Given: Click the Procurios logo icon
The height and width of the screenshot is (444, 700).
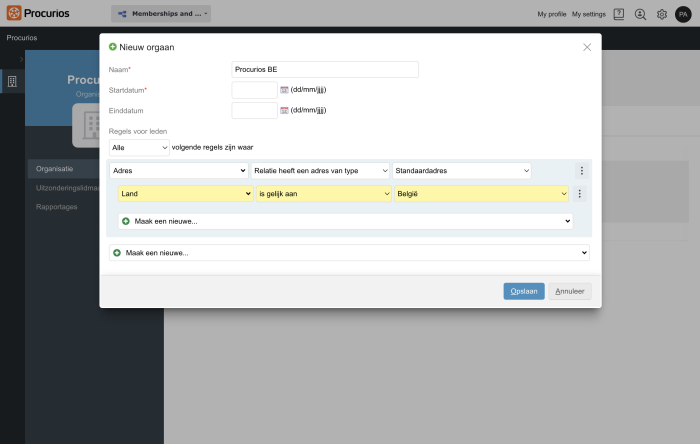Looking at the screenshot, I should (x=14, y=13).
